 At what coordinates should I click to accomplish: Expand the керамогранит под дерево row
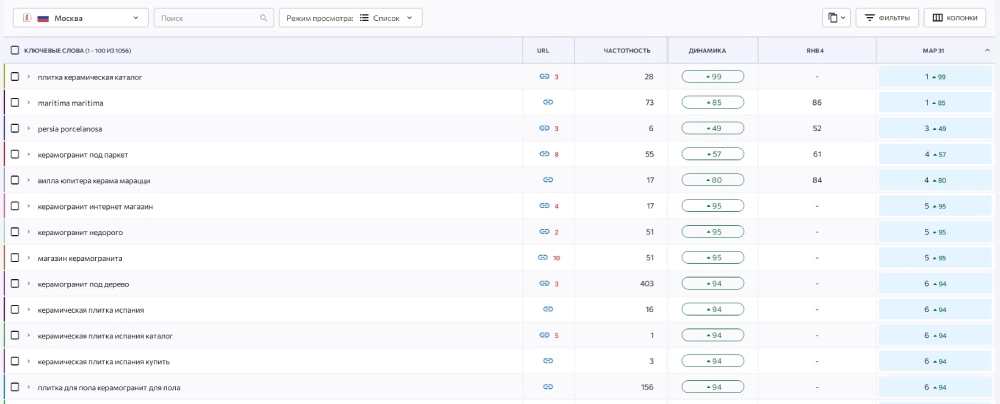[29, 283]
